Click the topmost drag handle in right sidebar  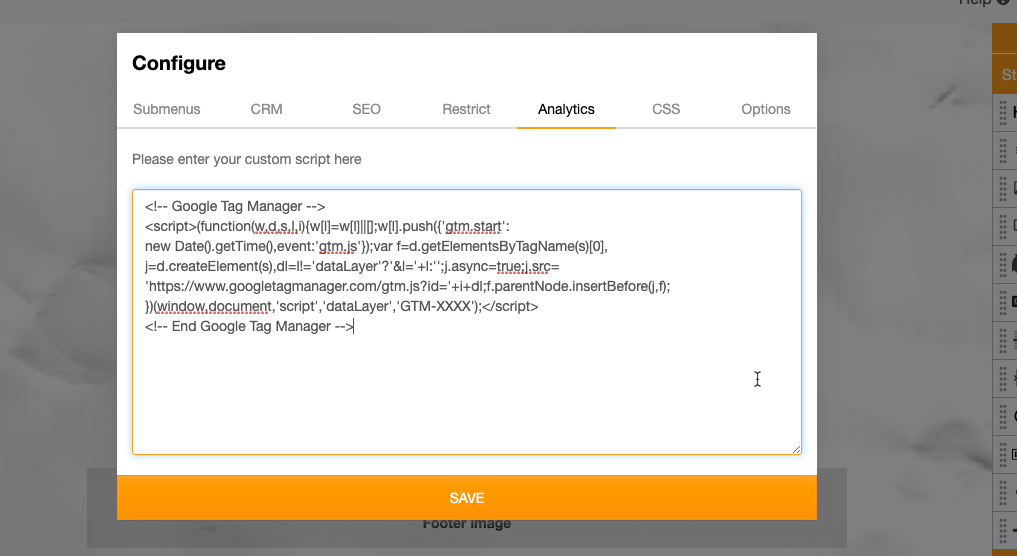click(1003, 112)
